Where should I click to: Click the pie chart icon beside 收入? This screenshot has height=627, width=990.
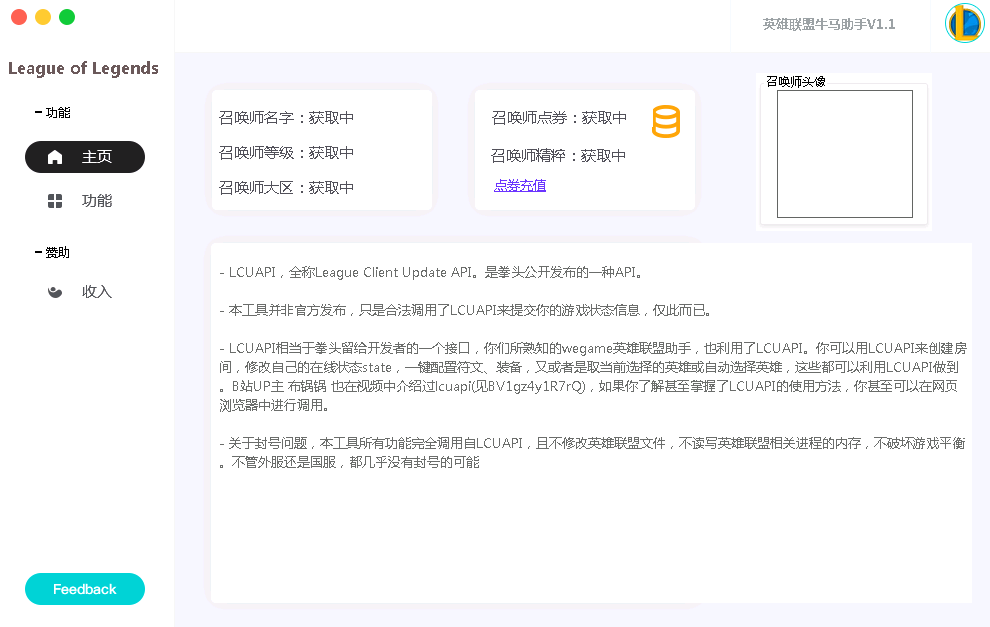pyautogui.click(x=55, y=292)
